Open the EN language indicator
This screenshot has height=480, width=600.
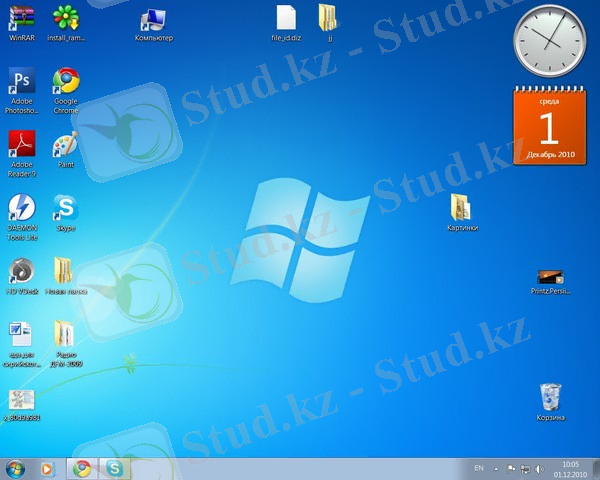tap(479, 468)
